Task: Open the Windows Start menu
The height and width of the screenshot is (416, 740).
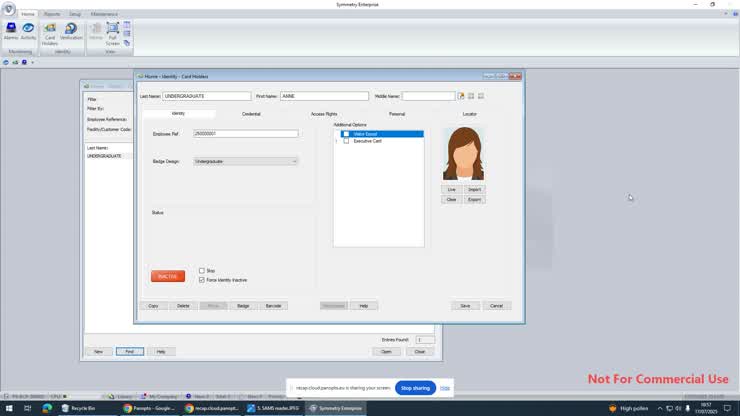Action: point(9,408)
